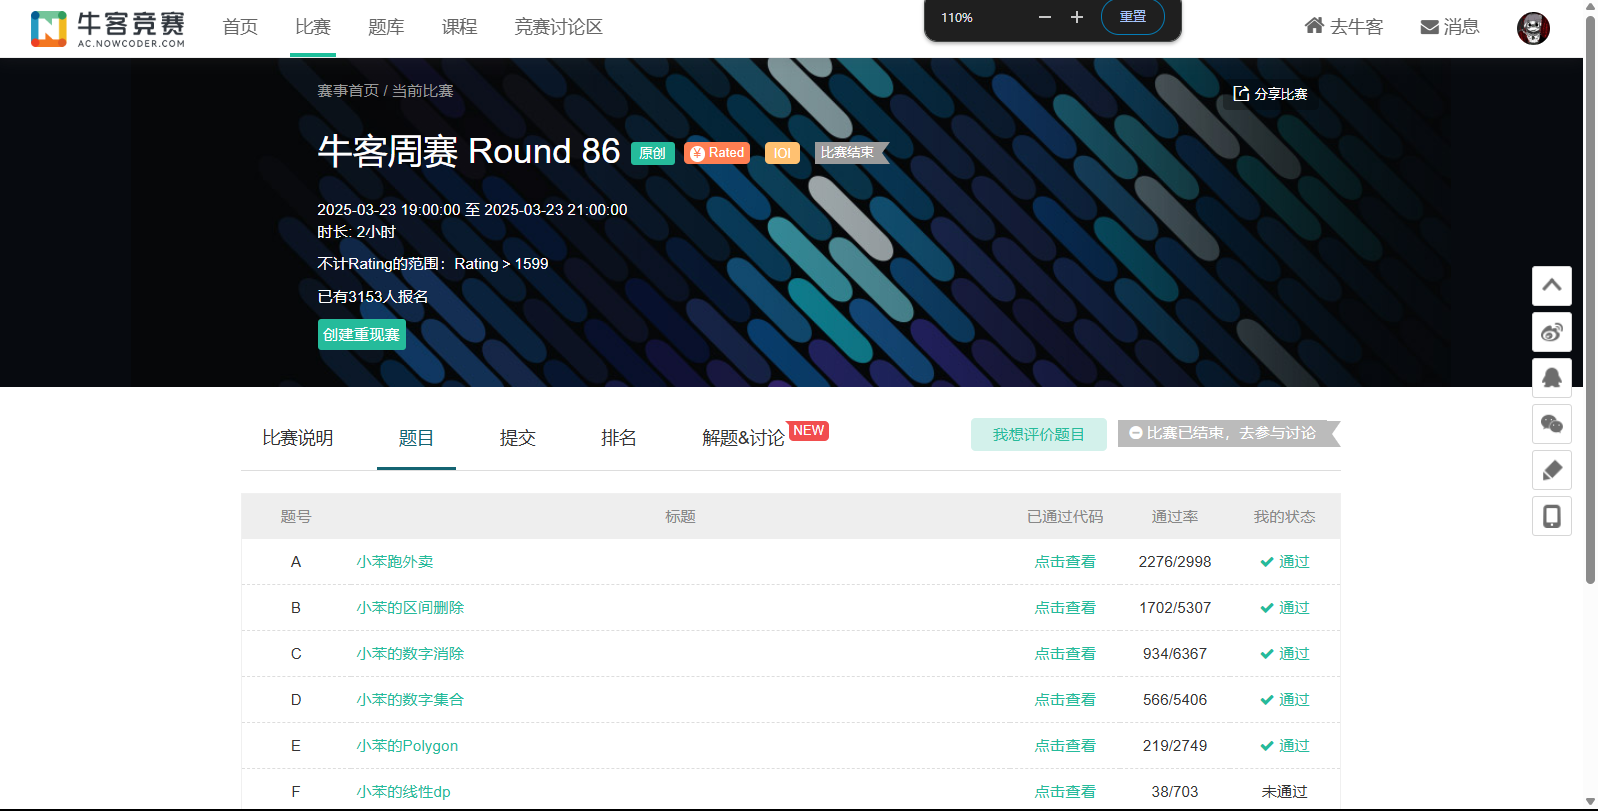
Task: Open the 比赛 navigation item
Action: coord(313,27)
